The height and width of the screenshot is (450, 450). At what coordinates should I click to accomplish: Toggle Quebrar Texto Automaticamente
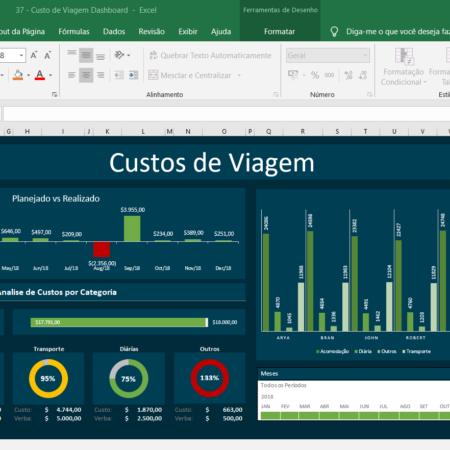pos(210,55)
